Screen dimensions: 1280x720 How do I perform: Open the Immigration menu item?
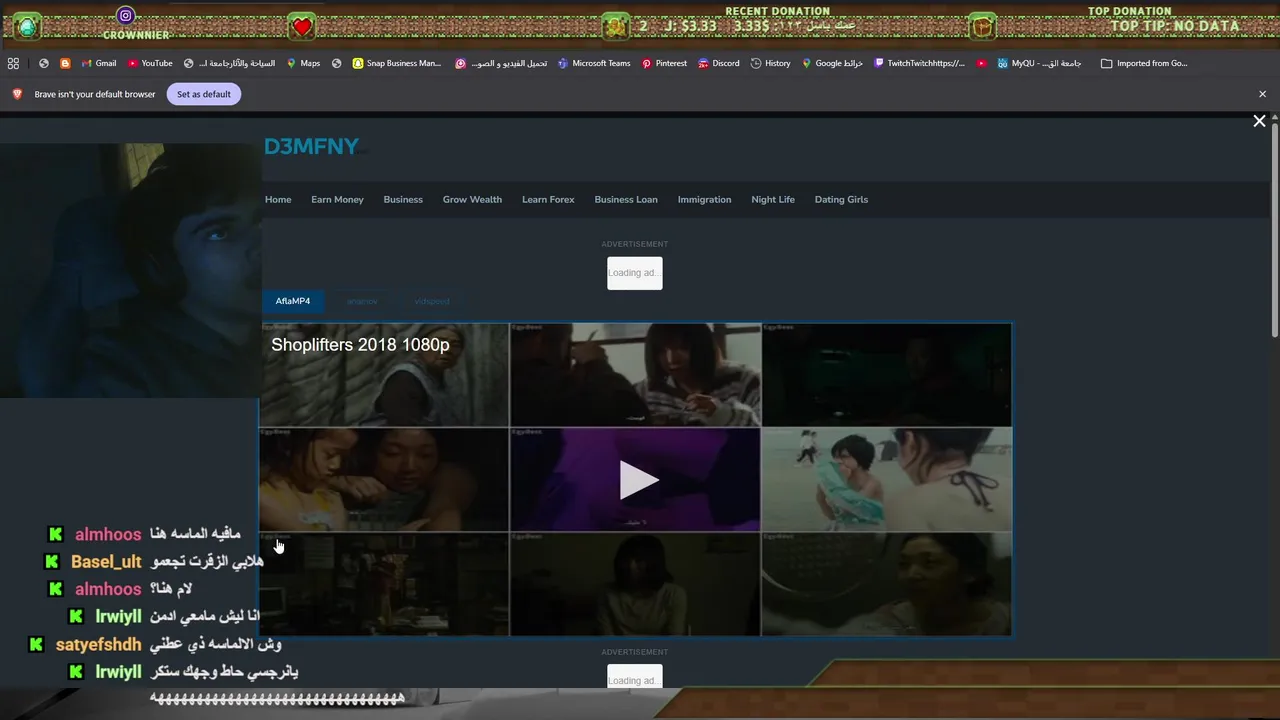pos(704,199)
